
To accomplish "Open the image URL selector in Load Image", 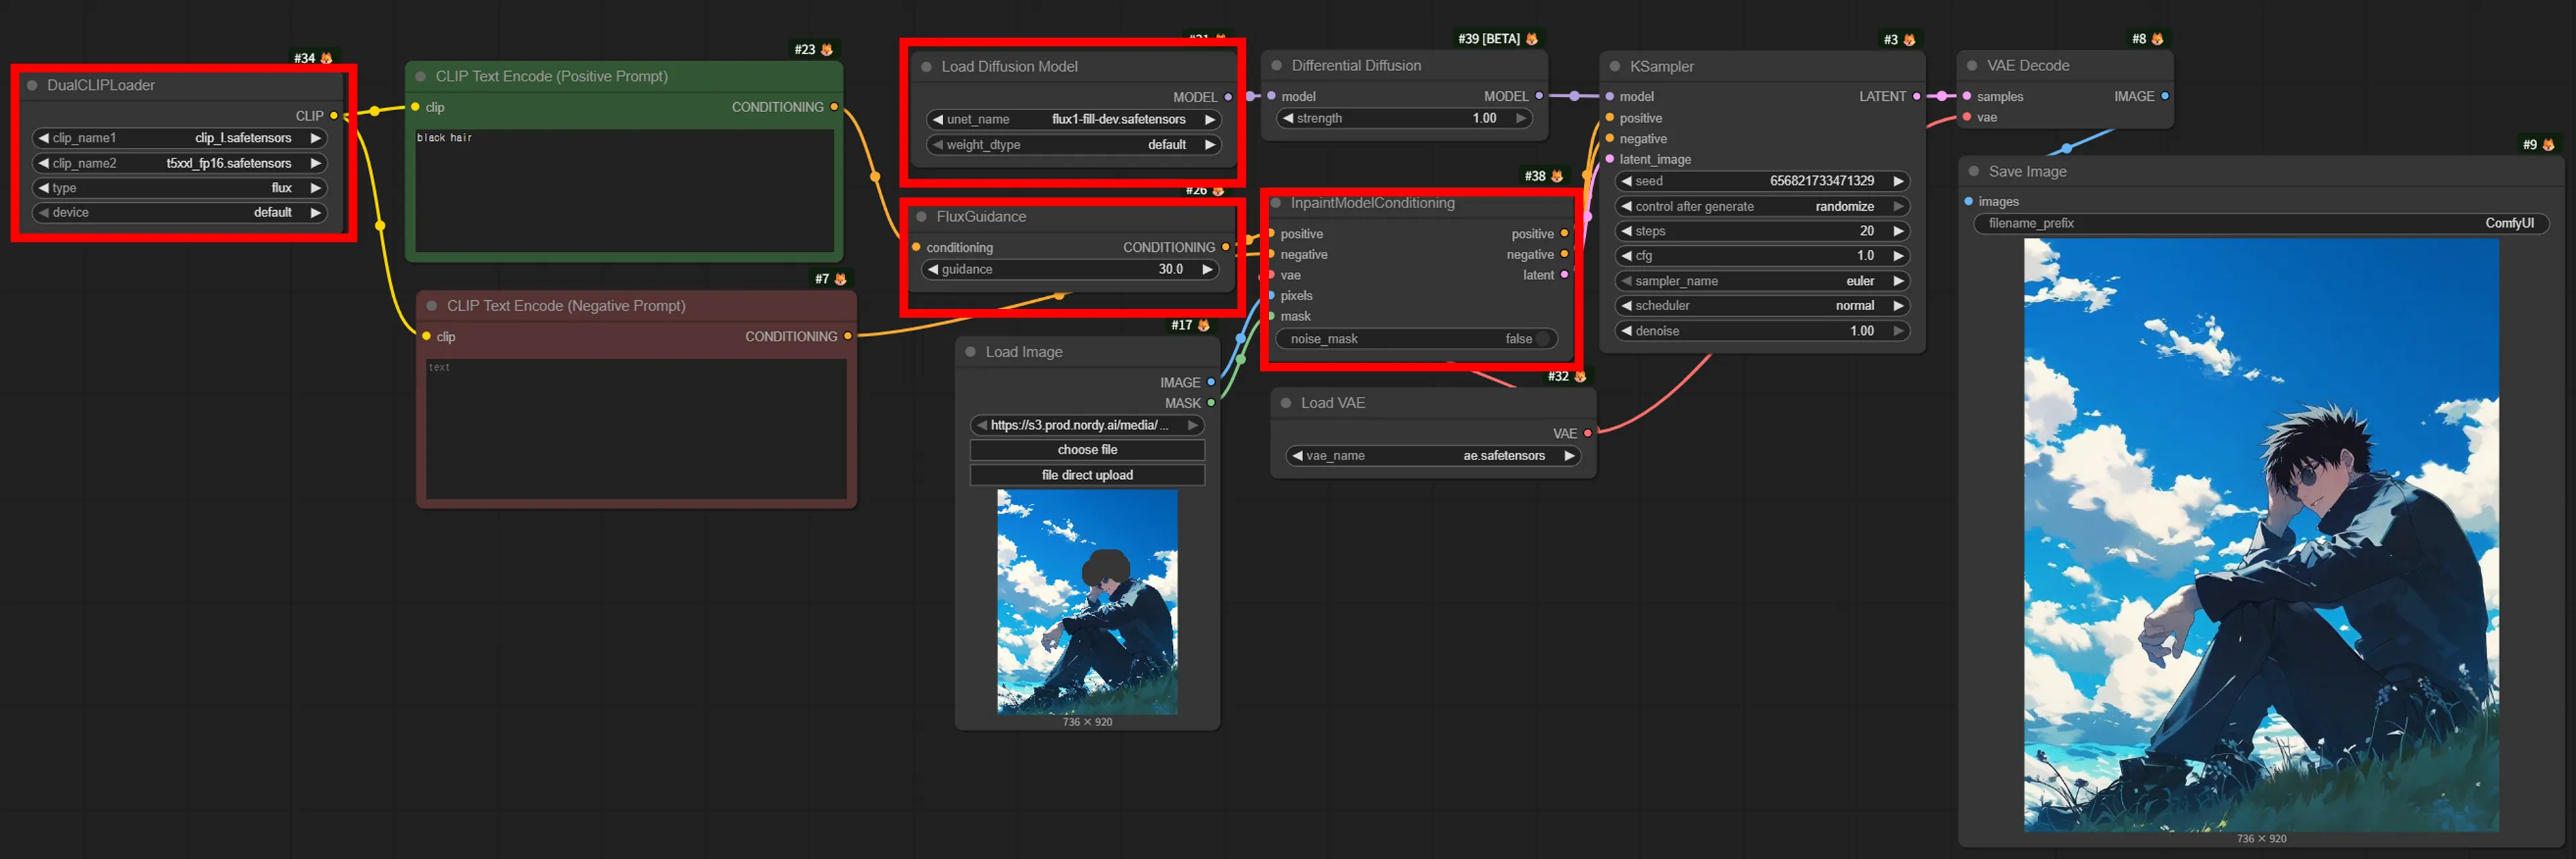I will click(x=1087, y=426).
